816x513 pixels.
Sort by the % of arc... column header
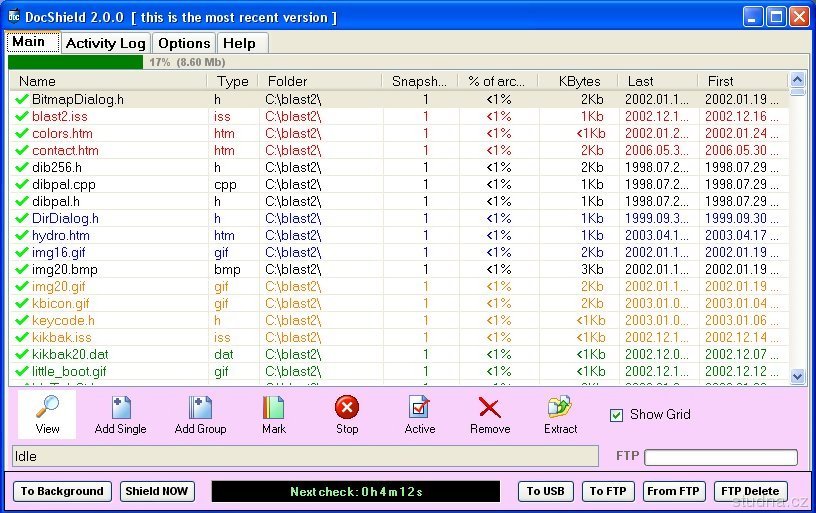pyautogui.click(x=497, y=81)
